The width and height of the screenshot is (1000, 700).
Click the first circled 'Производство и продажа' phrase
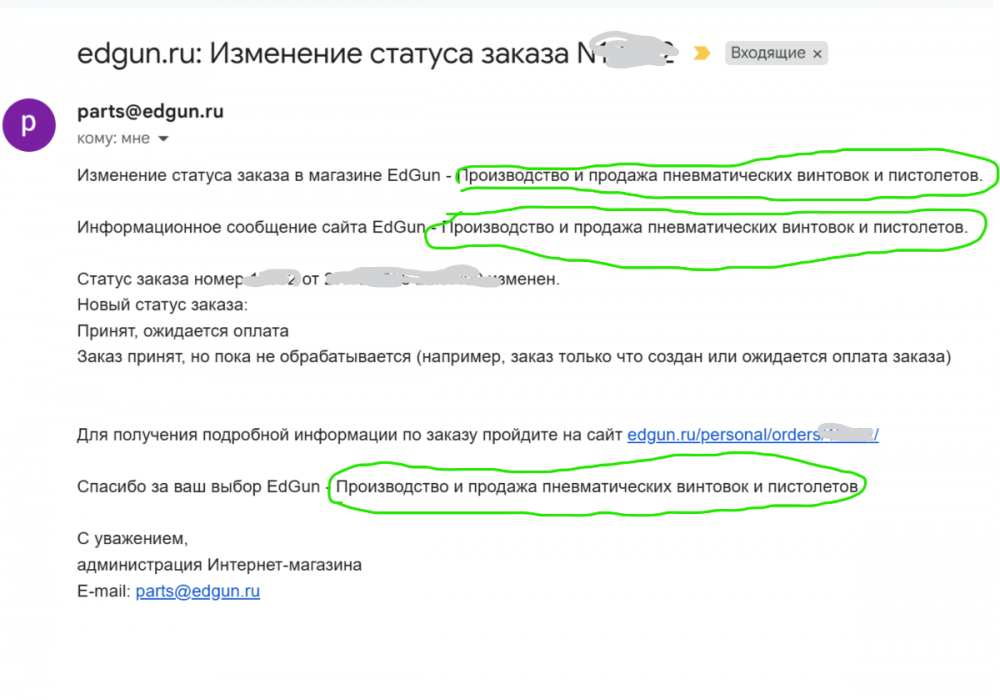(x=720, y=177)
